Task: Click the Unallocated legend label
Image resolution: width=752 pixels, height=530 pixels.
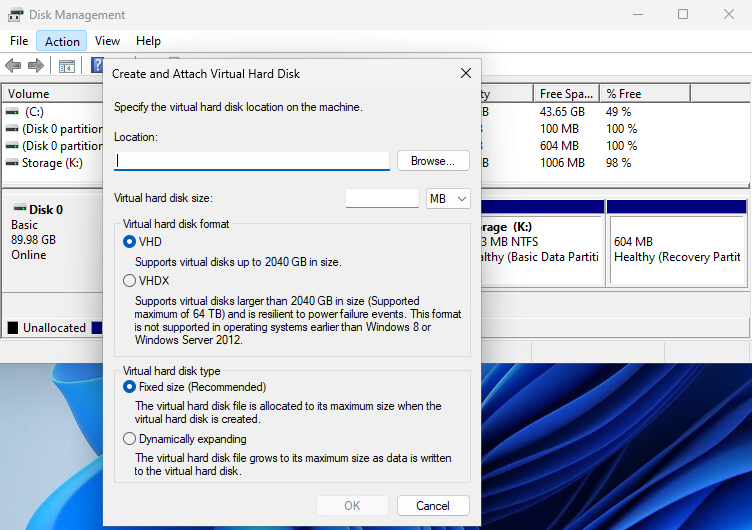Action: [54, 328]
